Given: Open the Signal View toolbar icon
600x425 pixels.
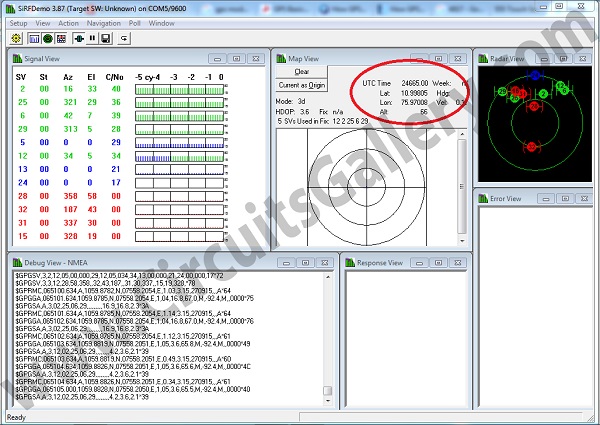Looking at the screenshot, I should pyautogui.click(x=34, y=38).
